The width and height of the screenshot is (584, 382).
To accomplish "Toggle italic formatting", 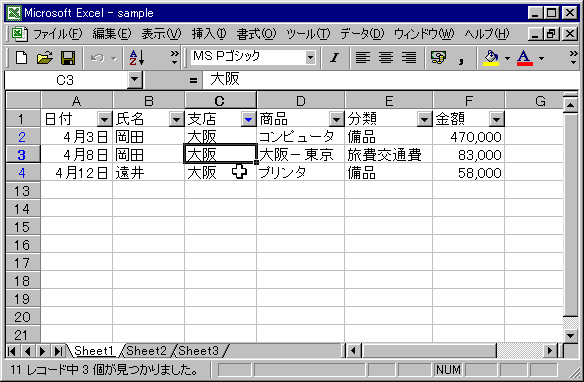I will click(x=334, y=58).
